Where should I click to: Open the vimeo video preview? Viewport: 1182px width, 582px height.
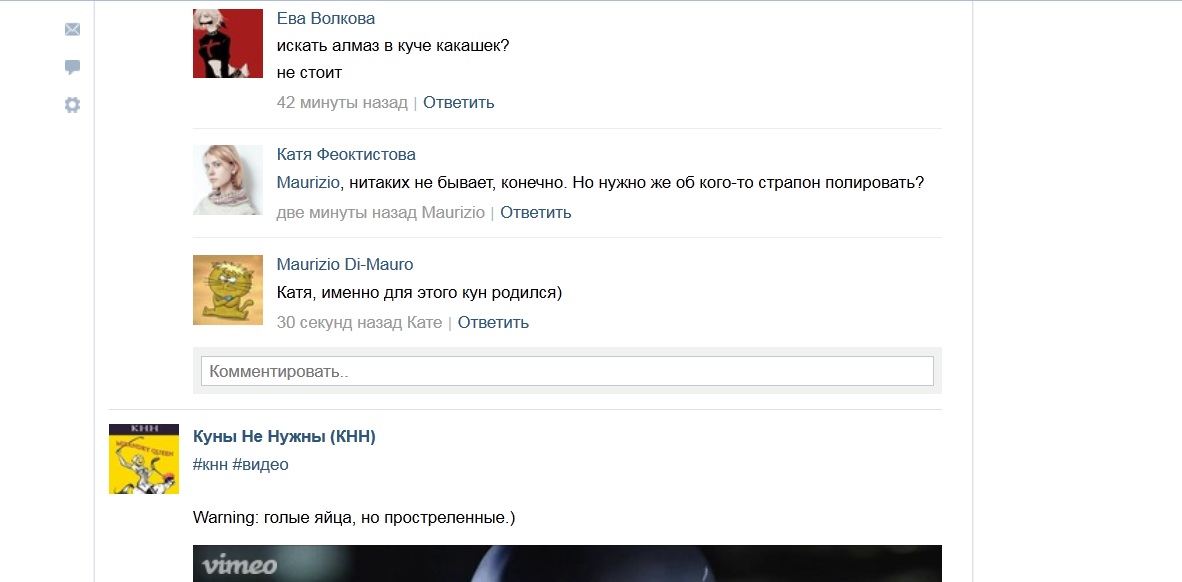pos(567,563)
